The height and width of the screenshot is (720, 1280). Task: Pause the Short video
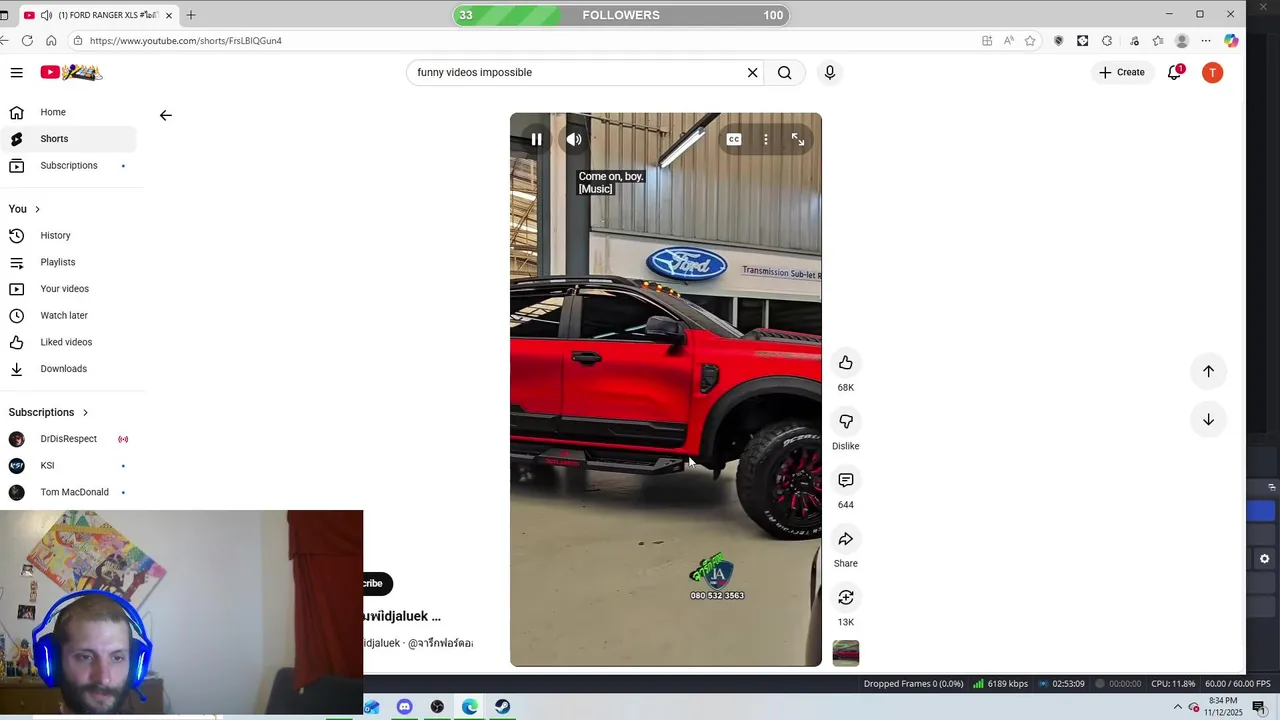(x=536, y=140)
